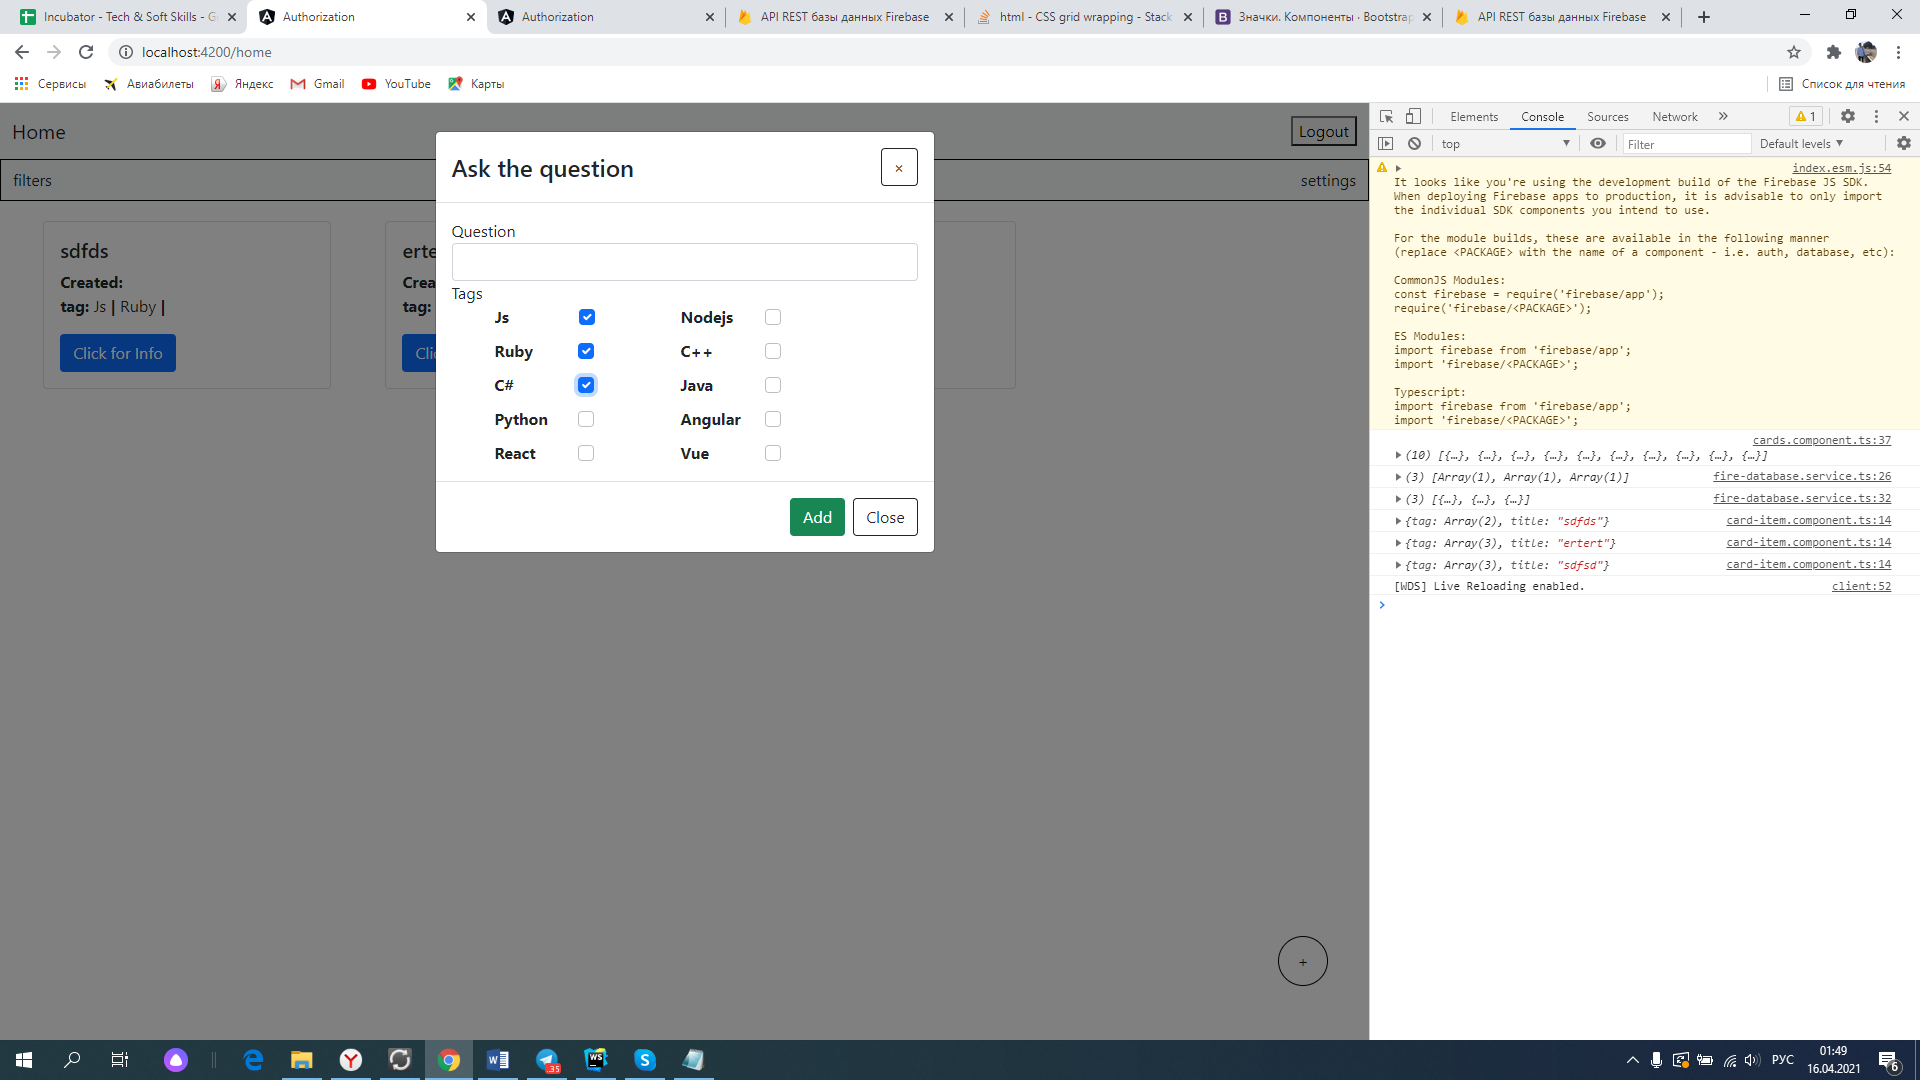Screen dimensions: 1920x1080
Task: Enable the Python tag checkbox
Action: click(x=586, y=419)
